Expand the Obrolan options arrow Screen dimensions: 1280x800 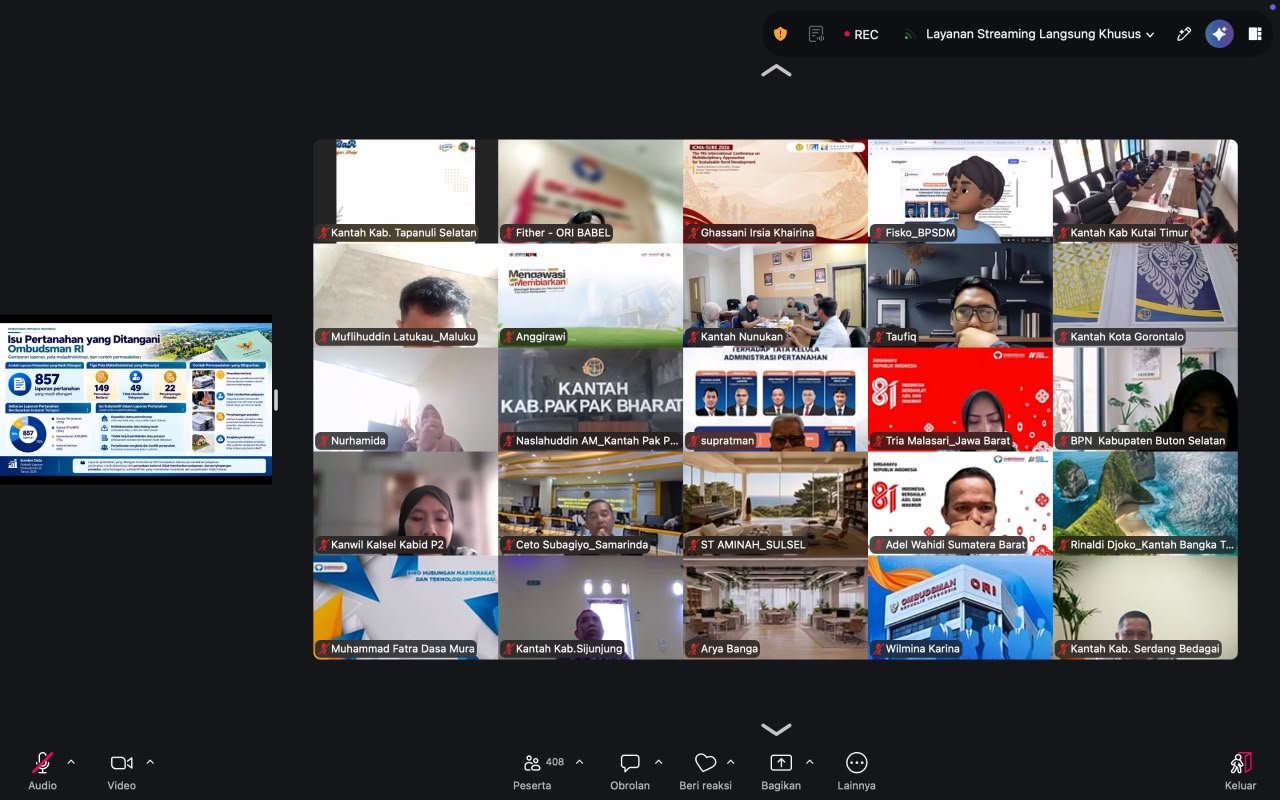click(x=659, y=762)
